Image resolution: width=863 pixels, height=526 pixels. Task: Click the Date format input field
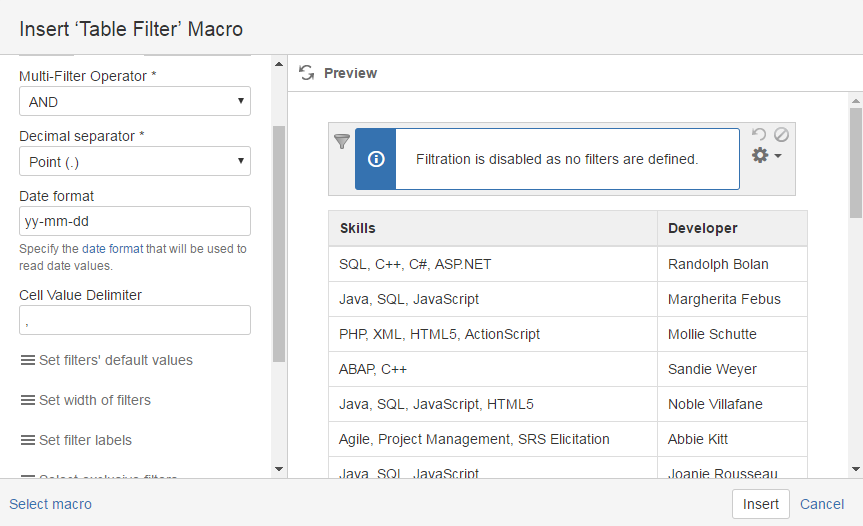(134, 221)
